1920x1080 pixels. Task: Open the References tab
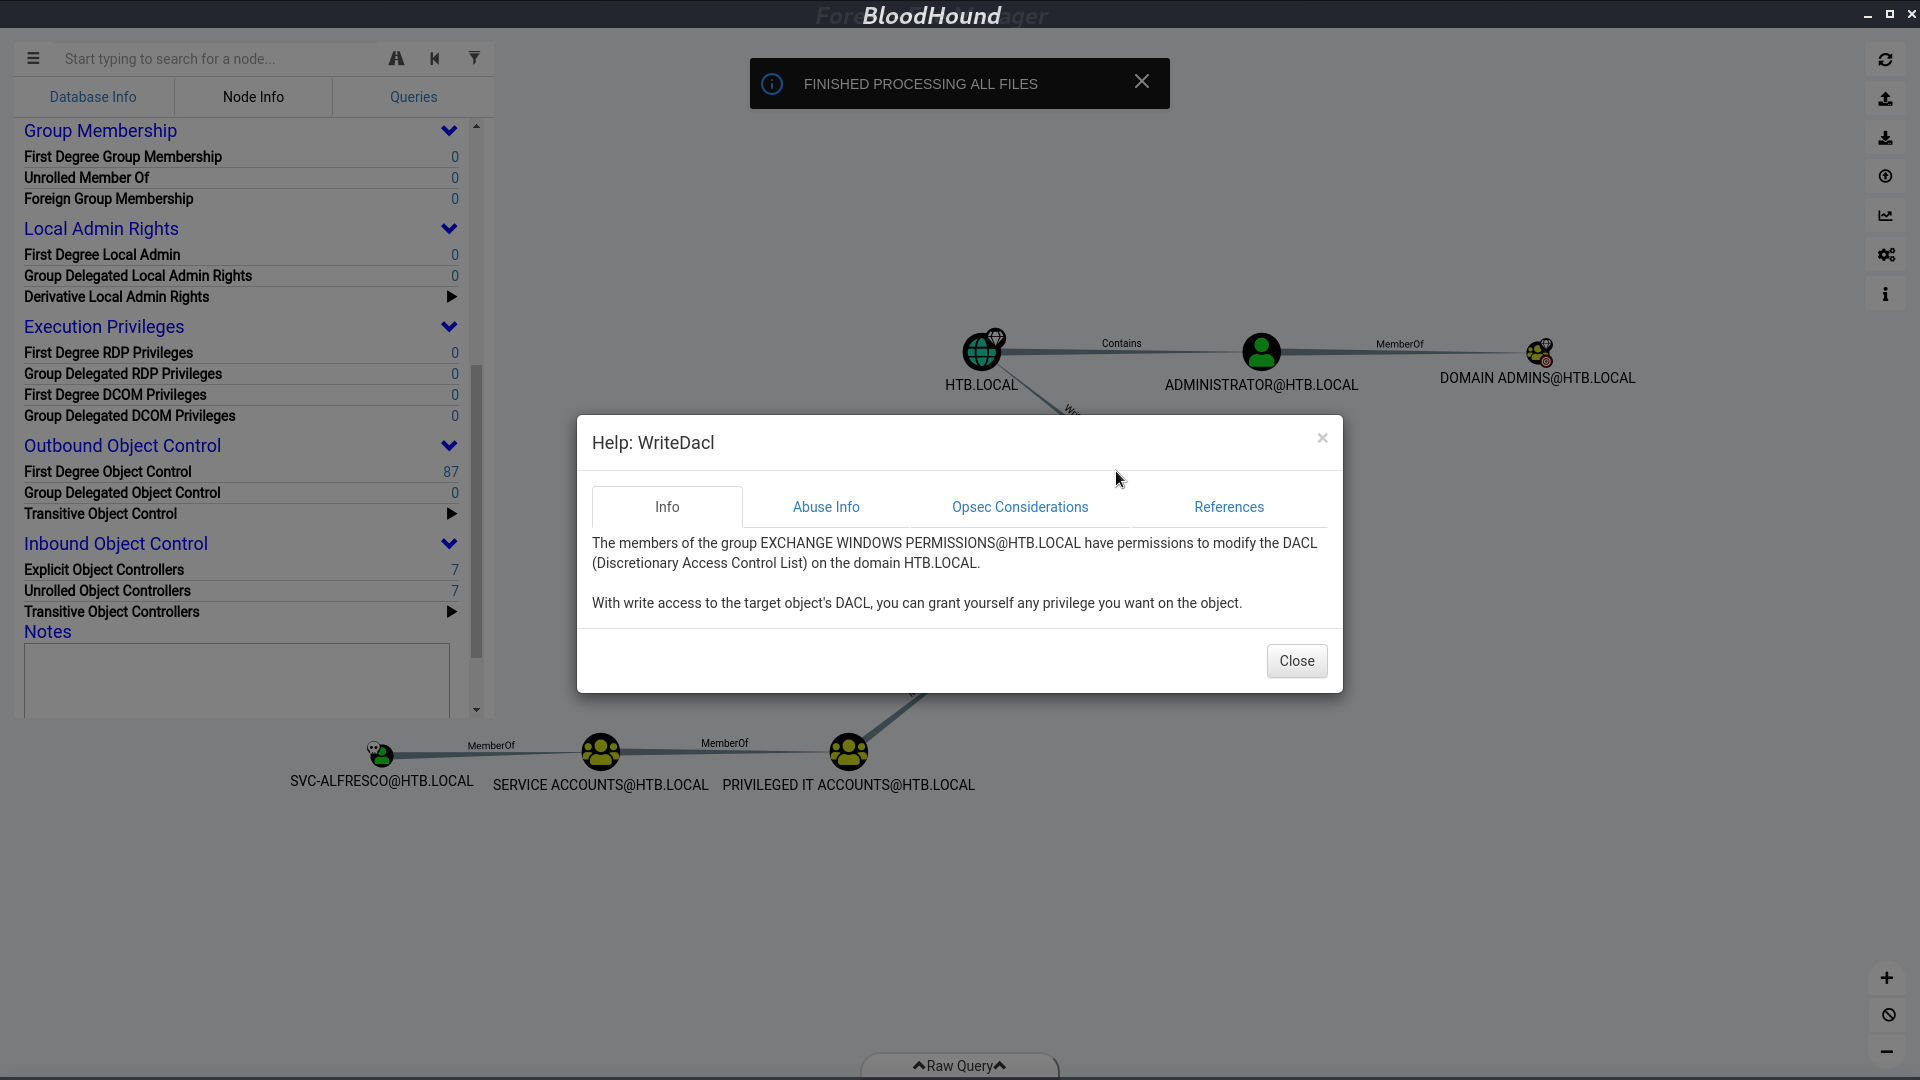coord(1229,507)
